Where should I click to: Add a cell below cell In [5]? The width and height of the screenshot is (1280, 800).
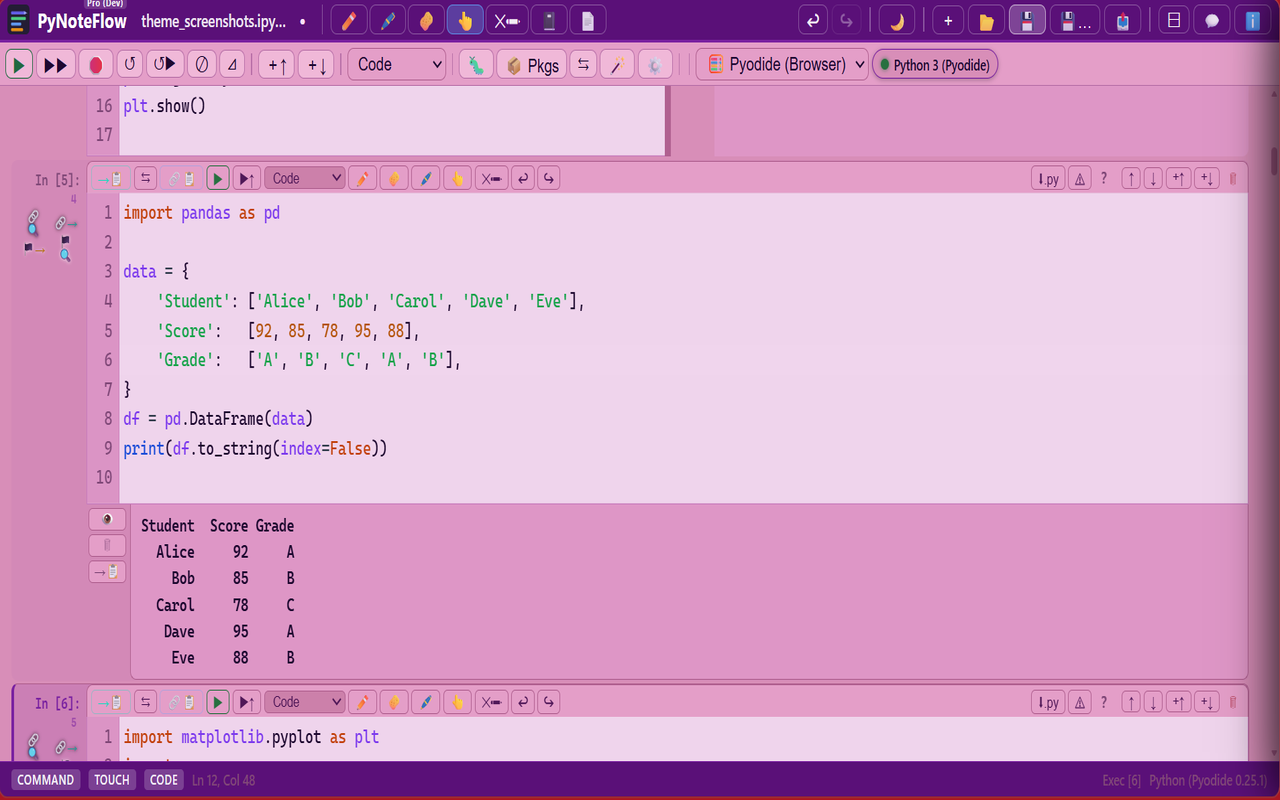1207,179
